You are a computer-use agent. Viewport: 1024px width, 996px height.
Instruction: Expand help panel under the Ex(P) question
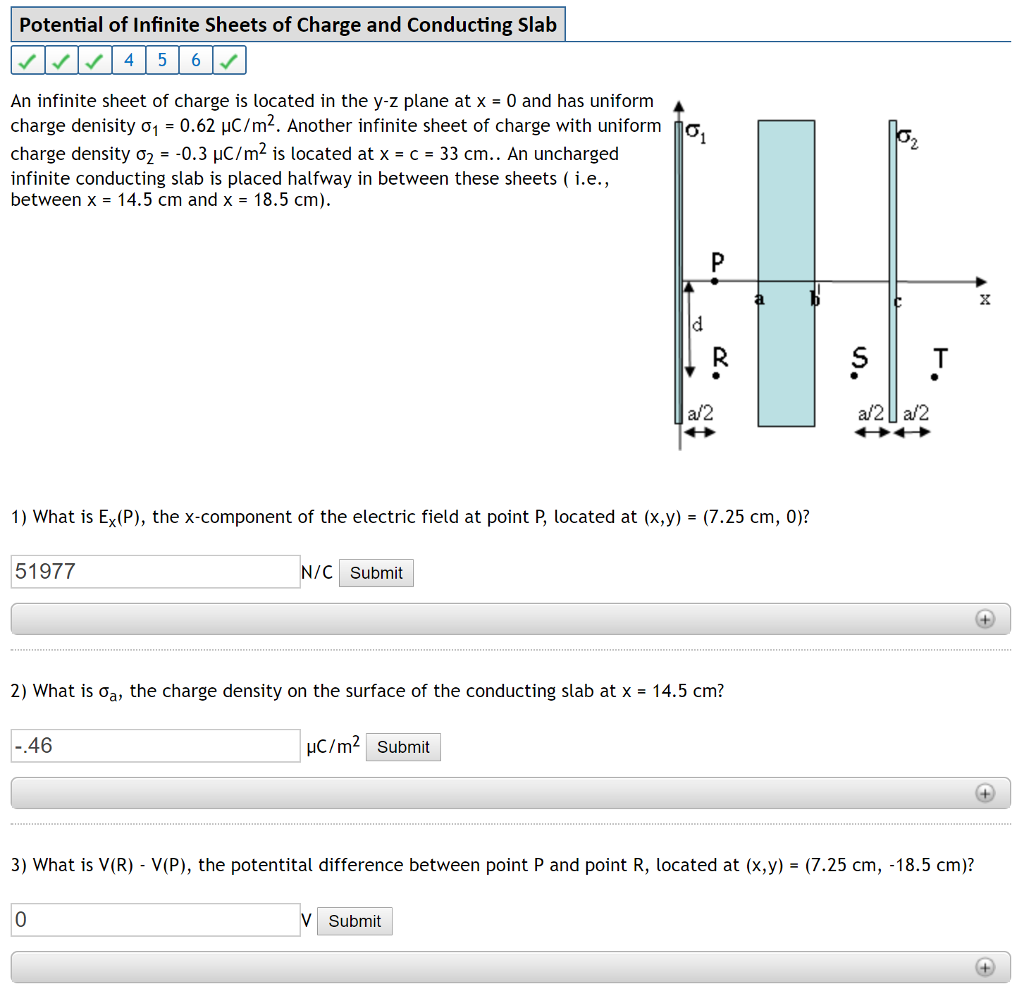pos(985,619)
